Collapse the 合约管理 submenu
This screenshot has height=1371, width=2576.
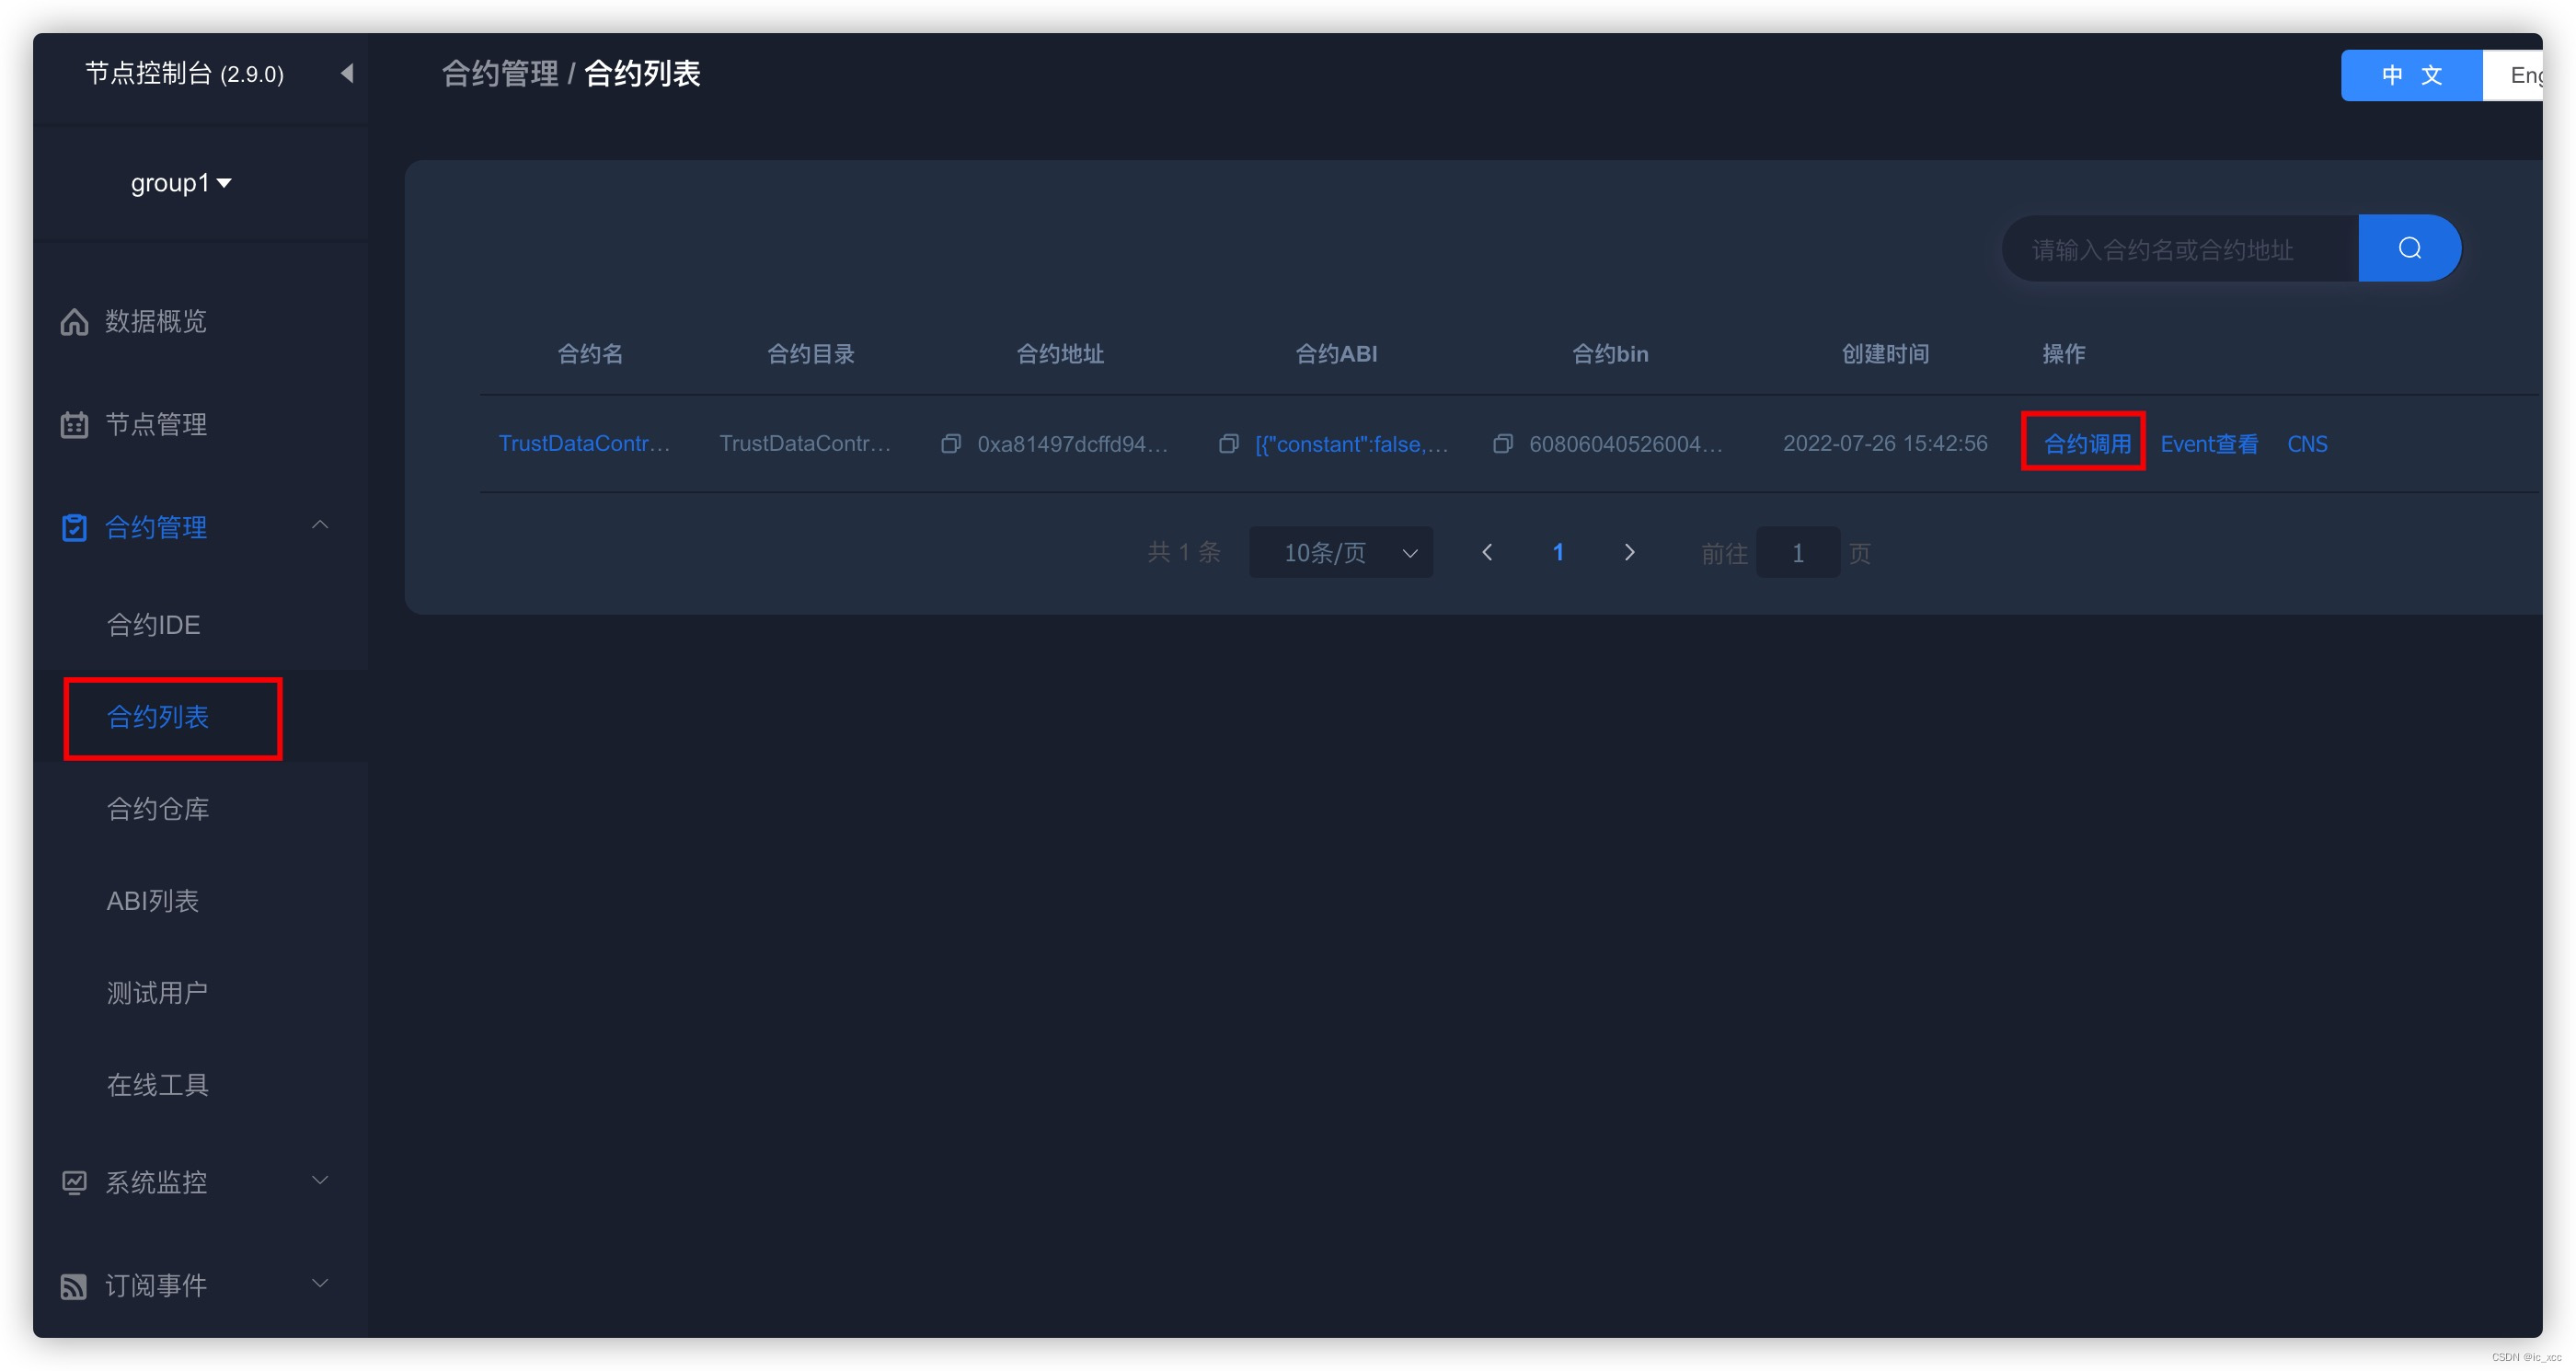click(x=320, y=525)
